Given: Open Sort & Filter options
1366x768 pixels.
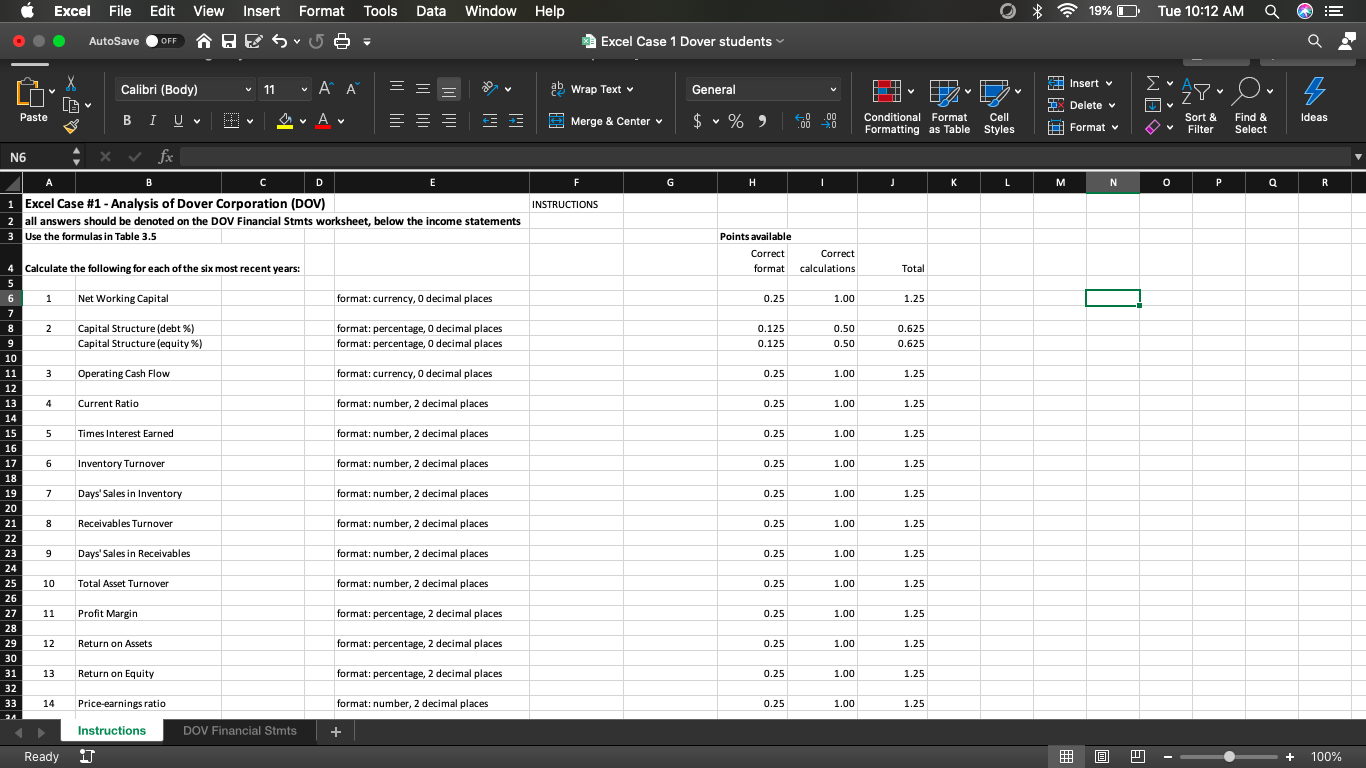Looking at the screenshot, I should point(1200,105).
